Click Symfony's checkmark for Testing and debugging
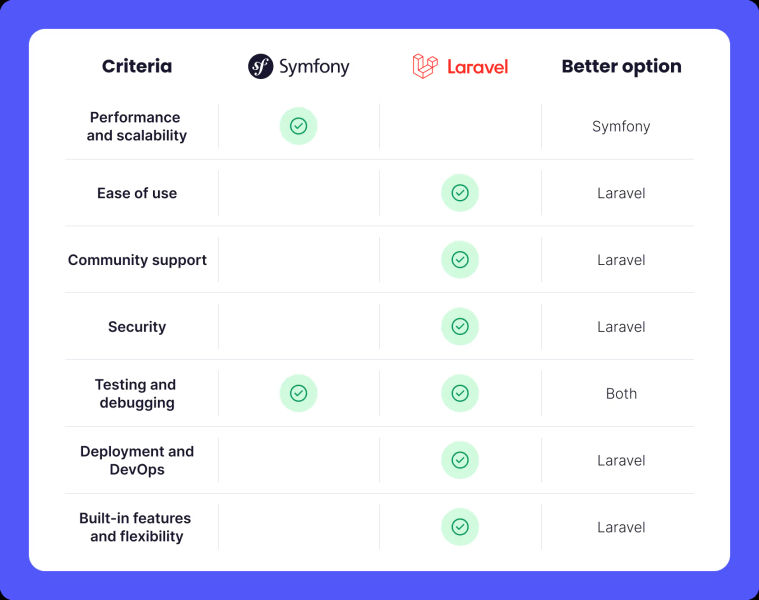 point(298,393)
